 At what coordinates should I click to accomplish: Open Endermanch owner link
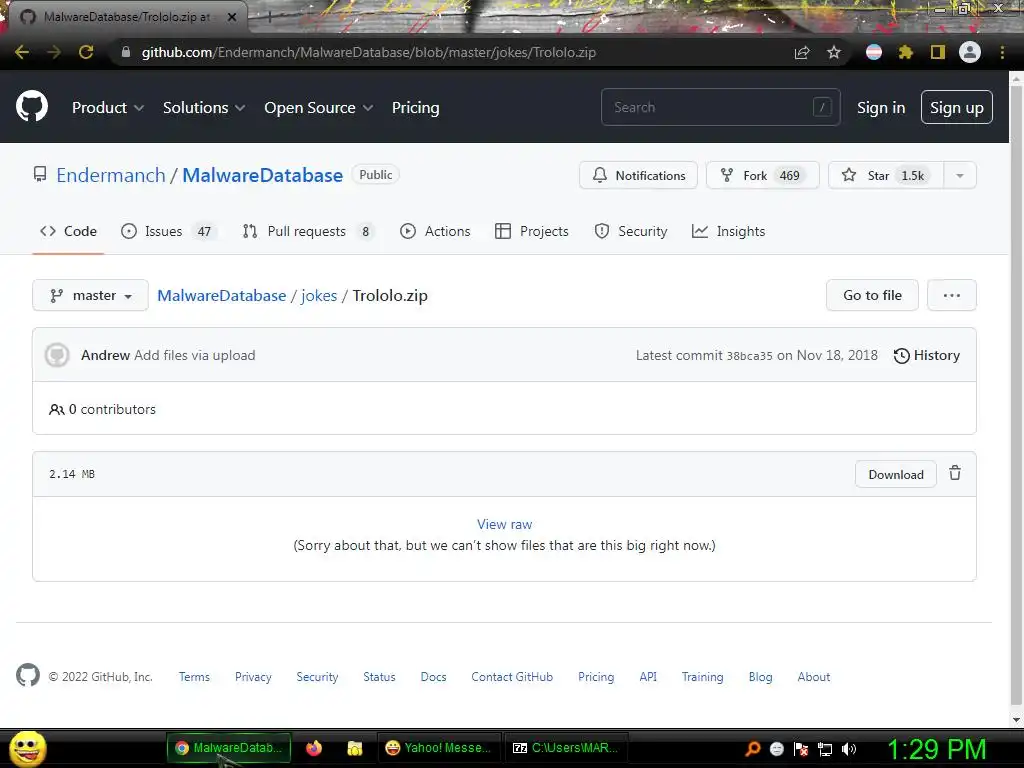coord(110,175)
